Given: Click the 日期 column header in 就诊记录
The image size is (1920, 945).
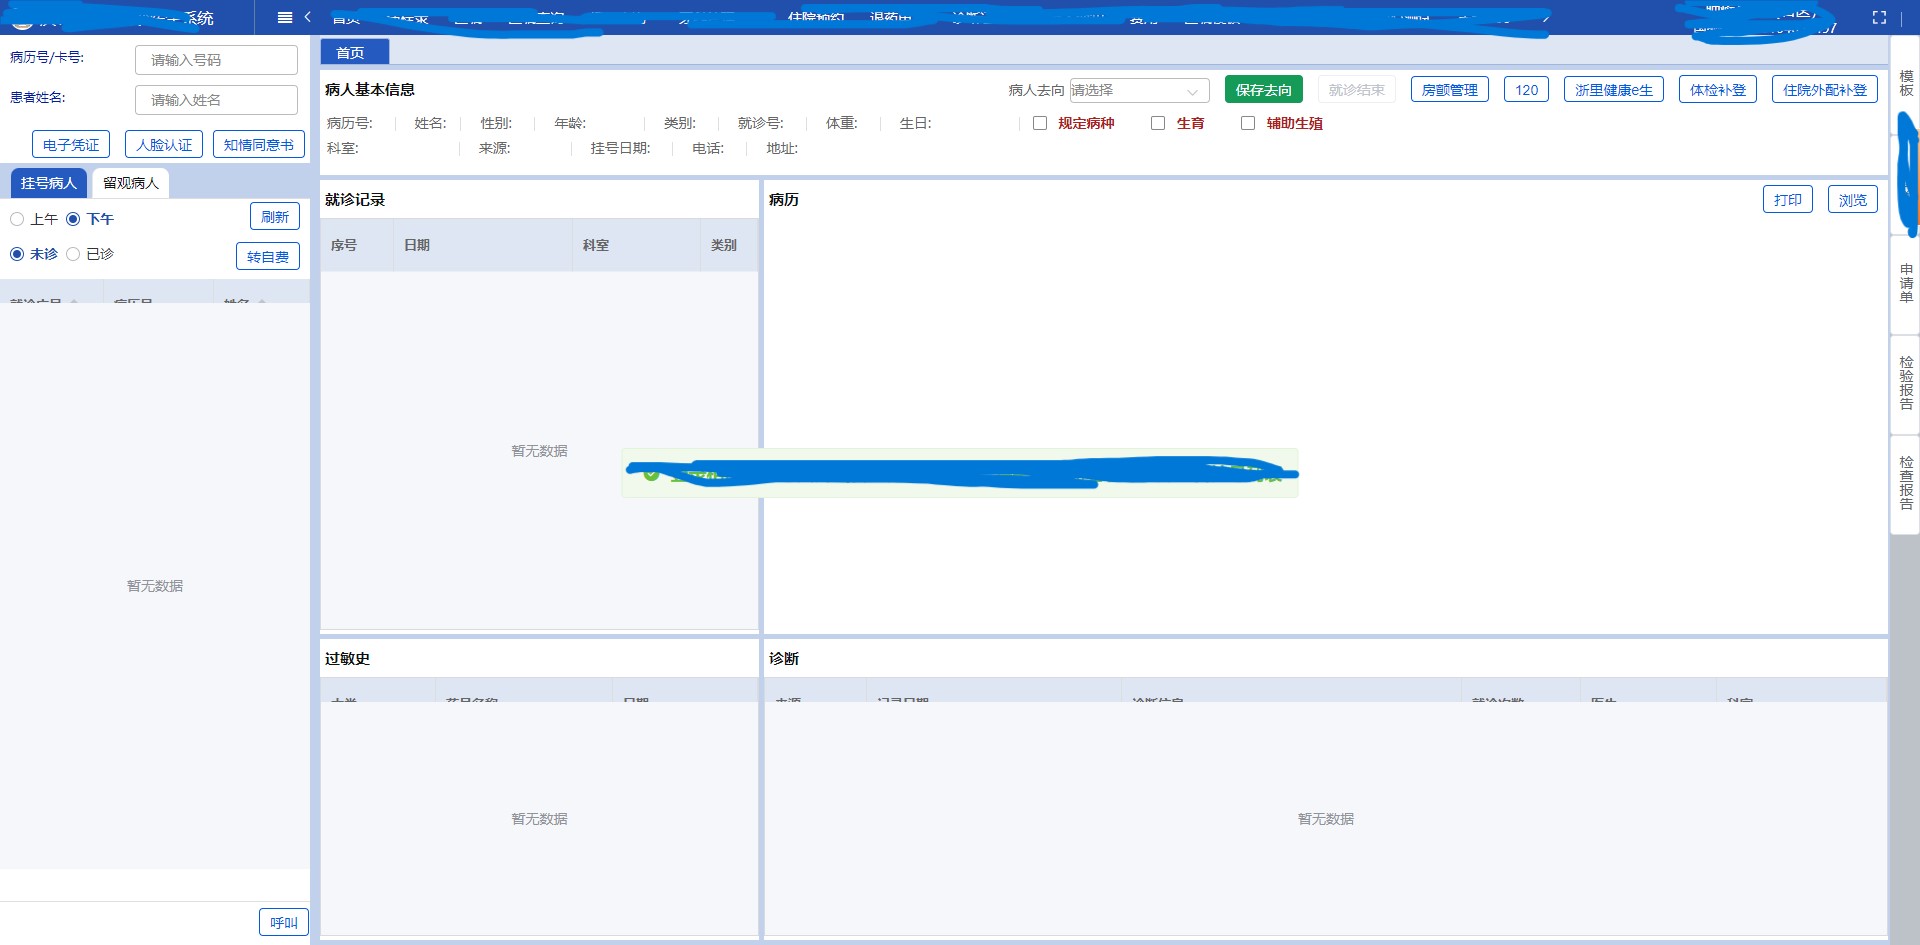Looking at the screenshot, I should coord(483,245).
